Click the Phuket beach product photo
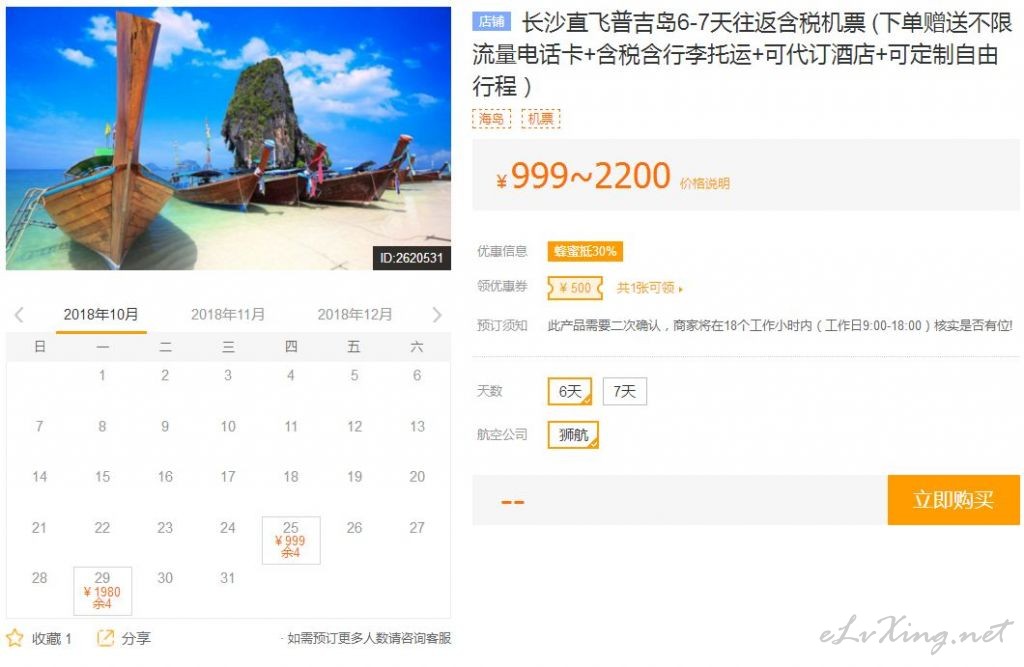Screen dimensions: 1024x667 pyautogui.click(x=228, y=138)
